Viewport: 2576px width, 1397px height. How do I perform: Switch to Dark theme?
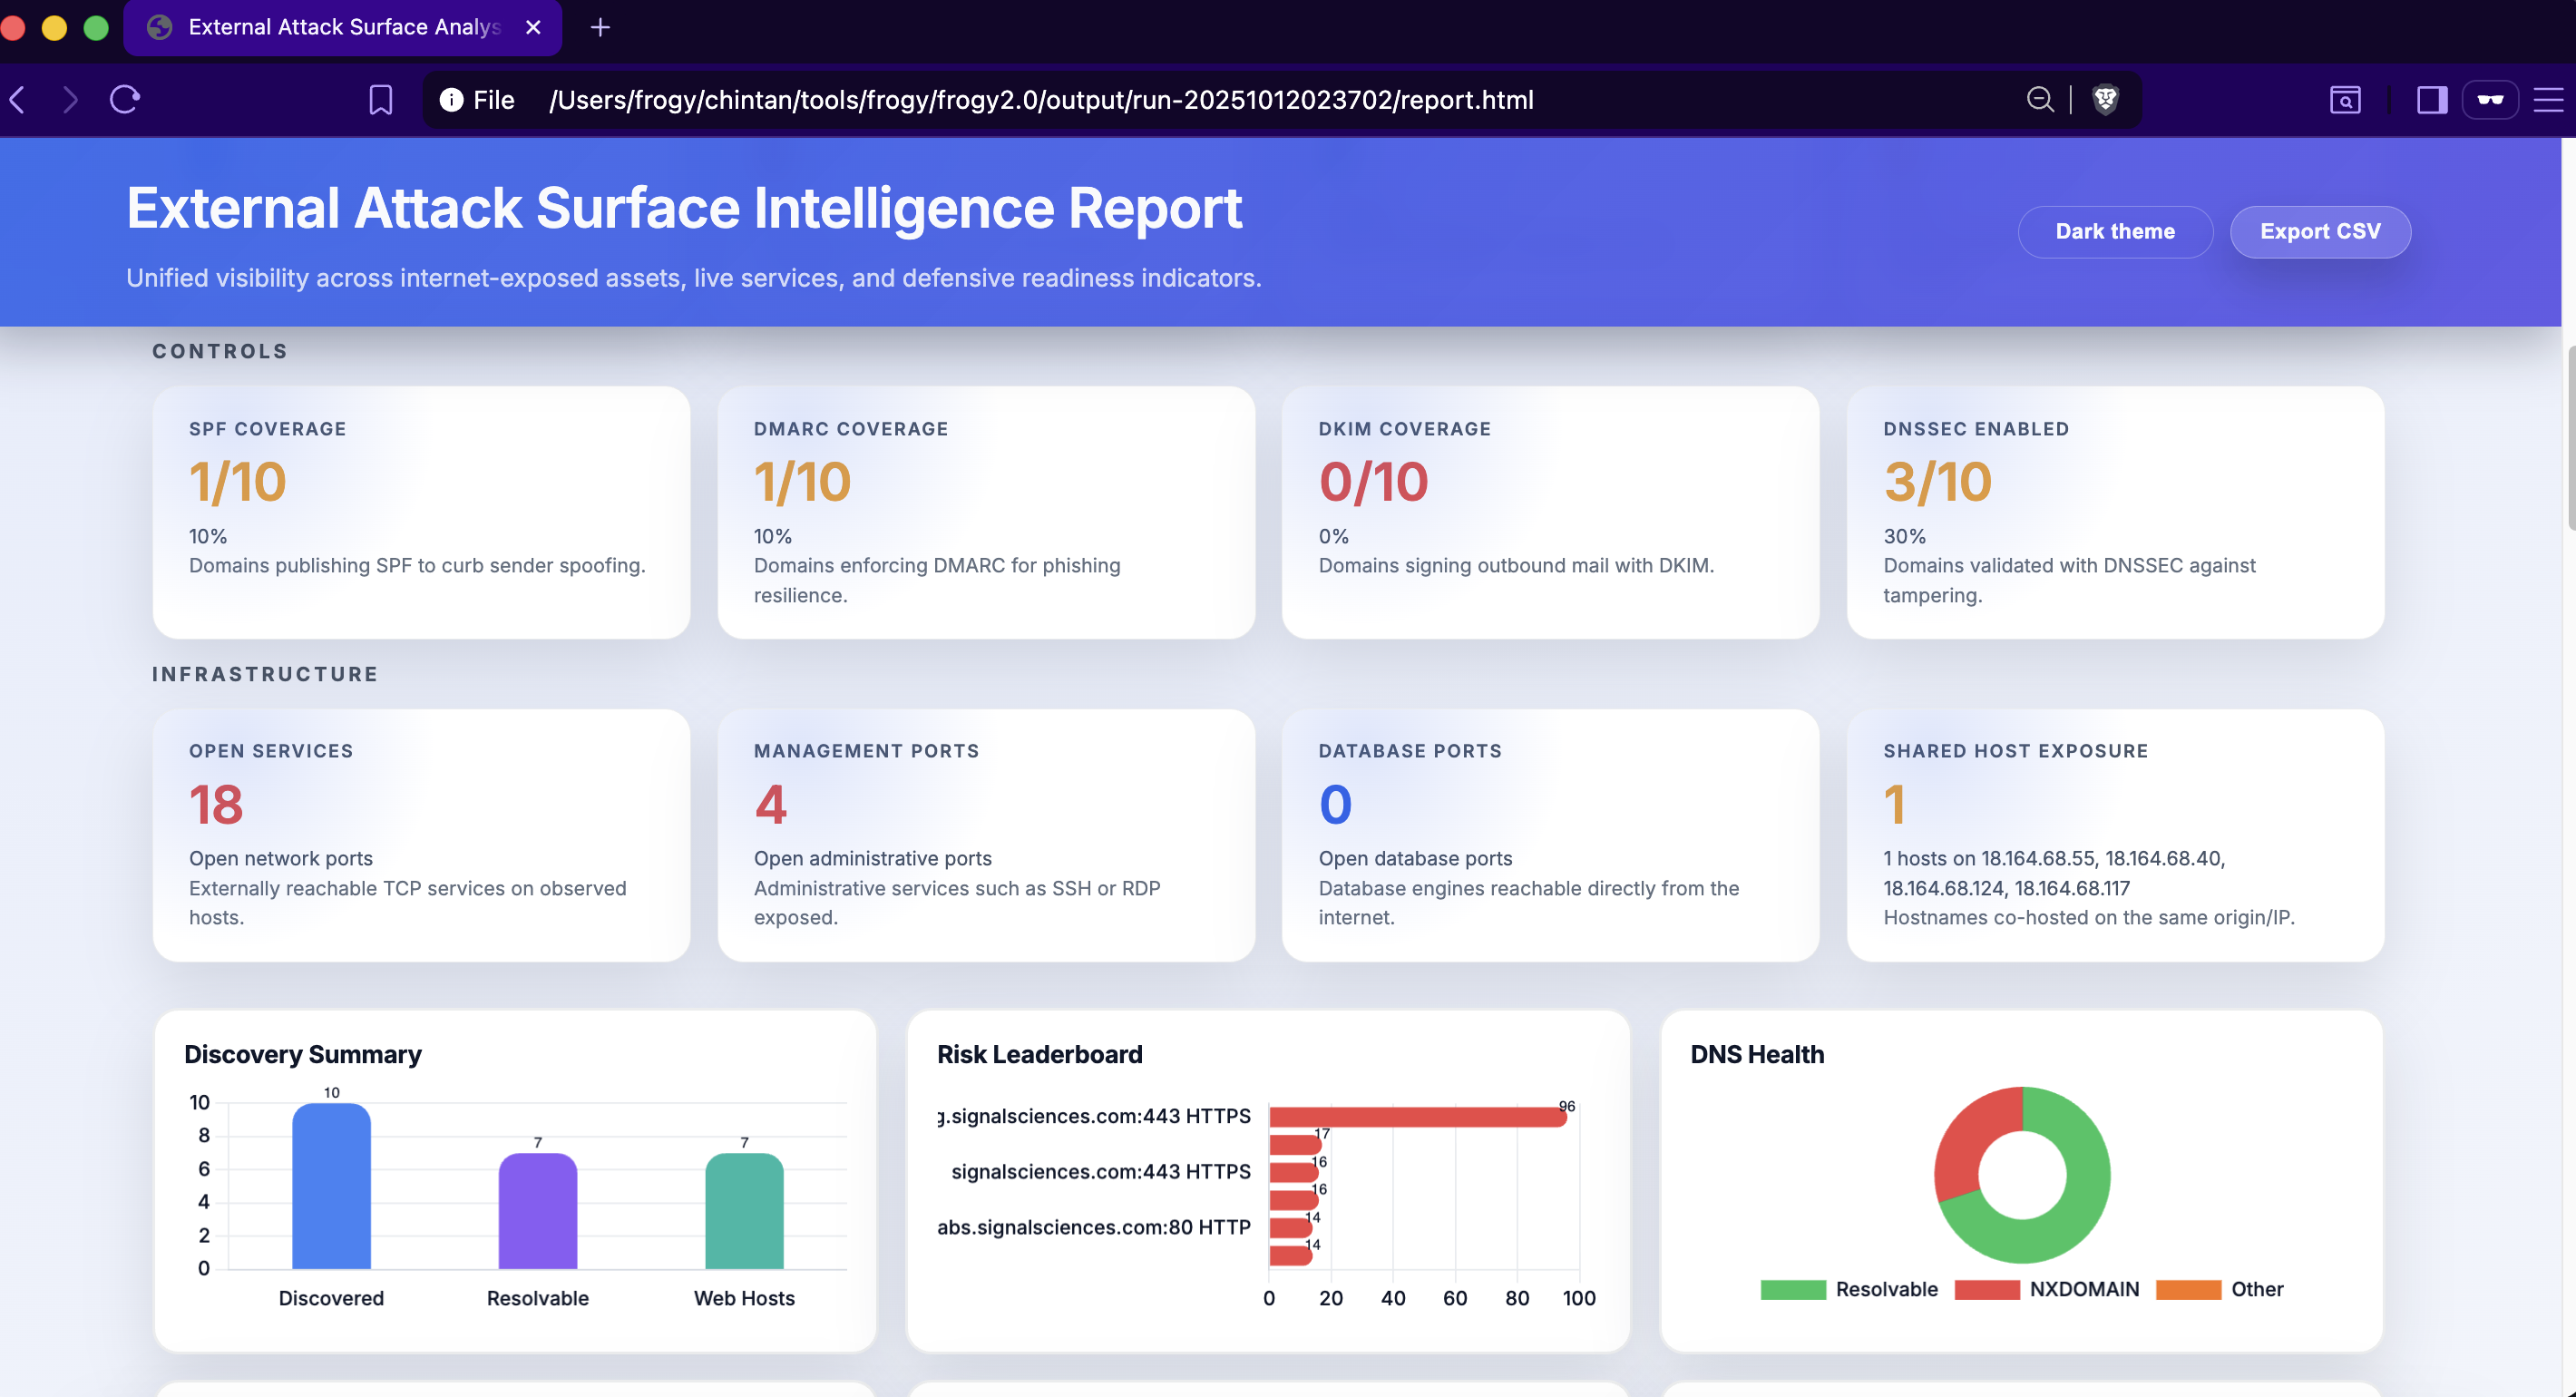[x=2114, y=232]
